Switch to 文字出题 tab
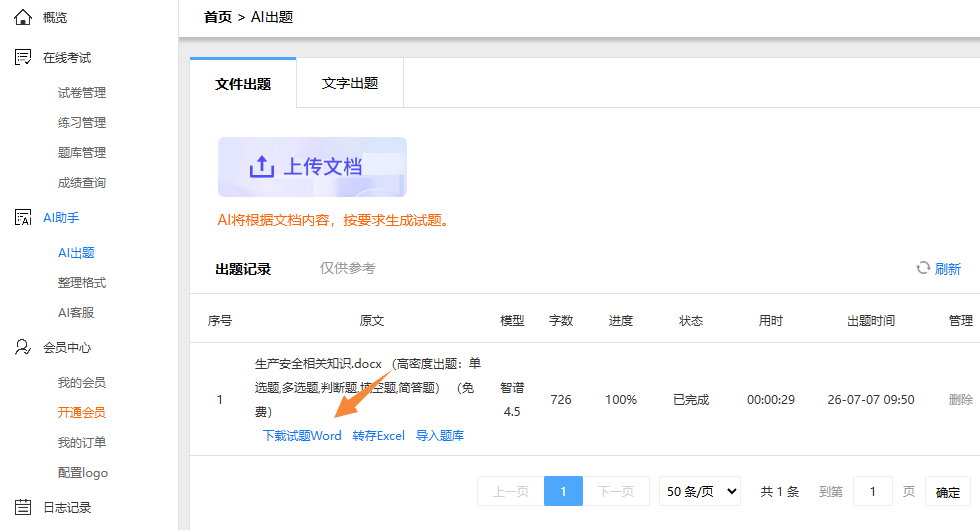Screen dimensions: 980x530 [x=350, y=83]
